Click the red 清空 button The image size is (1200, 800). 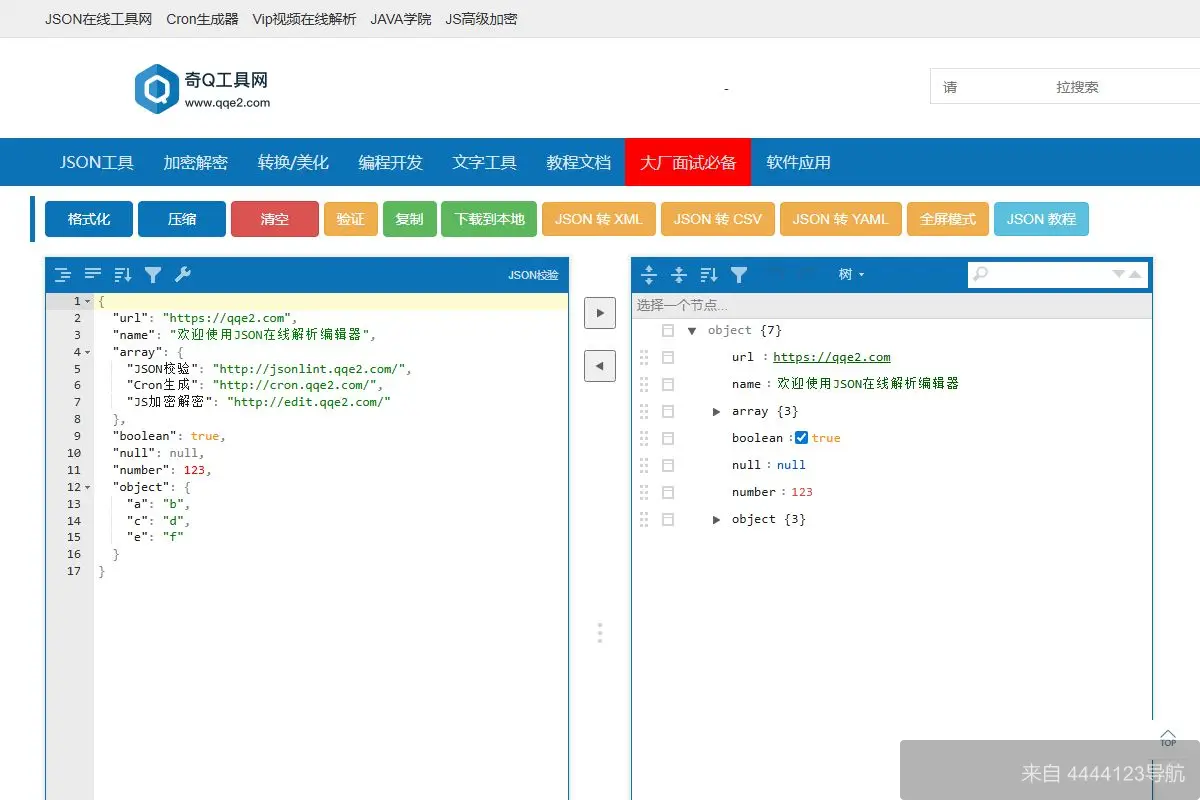click(275, 219)
